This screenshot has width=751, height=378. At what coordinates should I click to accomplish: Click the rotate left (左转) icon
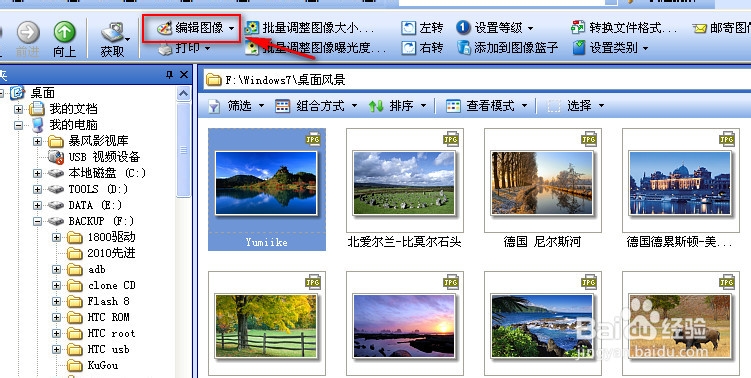(x=408, y=28)
